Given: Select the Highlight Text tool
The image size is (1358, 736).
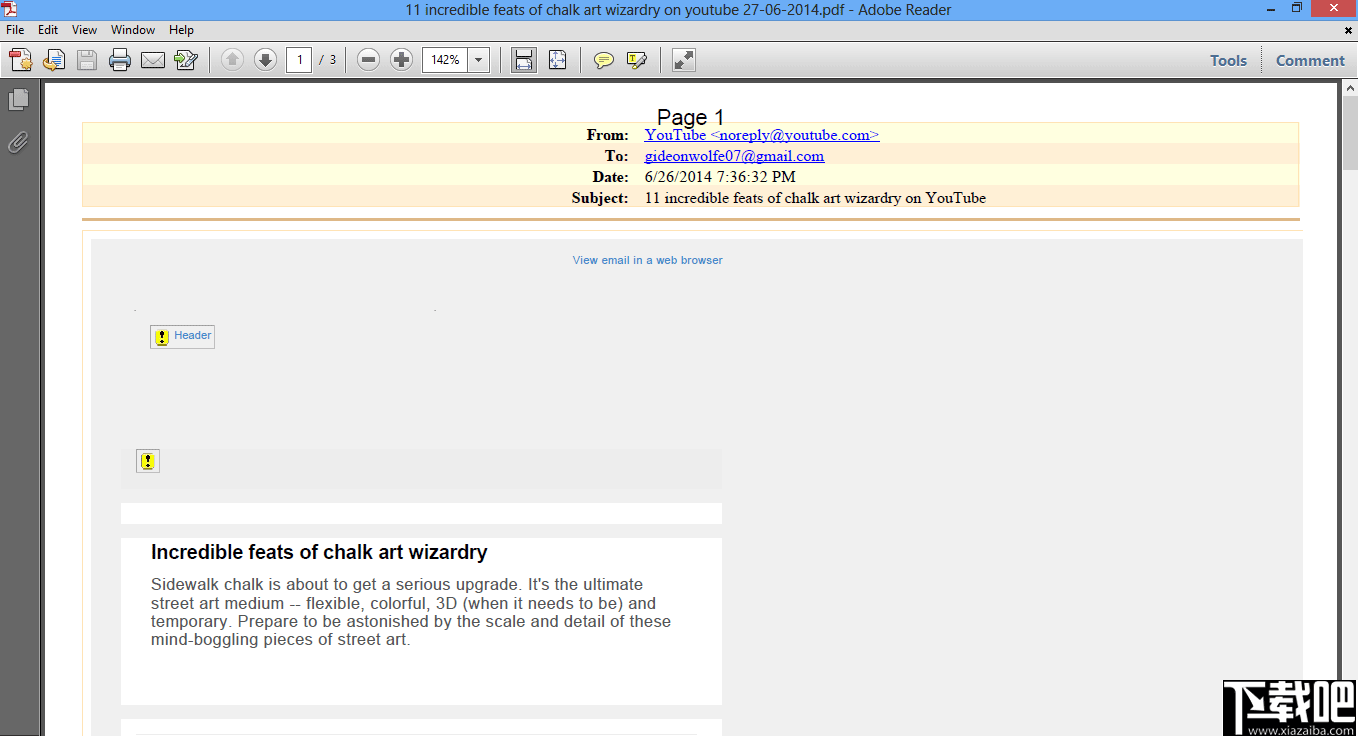Looking at the screenshot, I should coord(637,60).
